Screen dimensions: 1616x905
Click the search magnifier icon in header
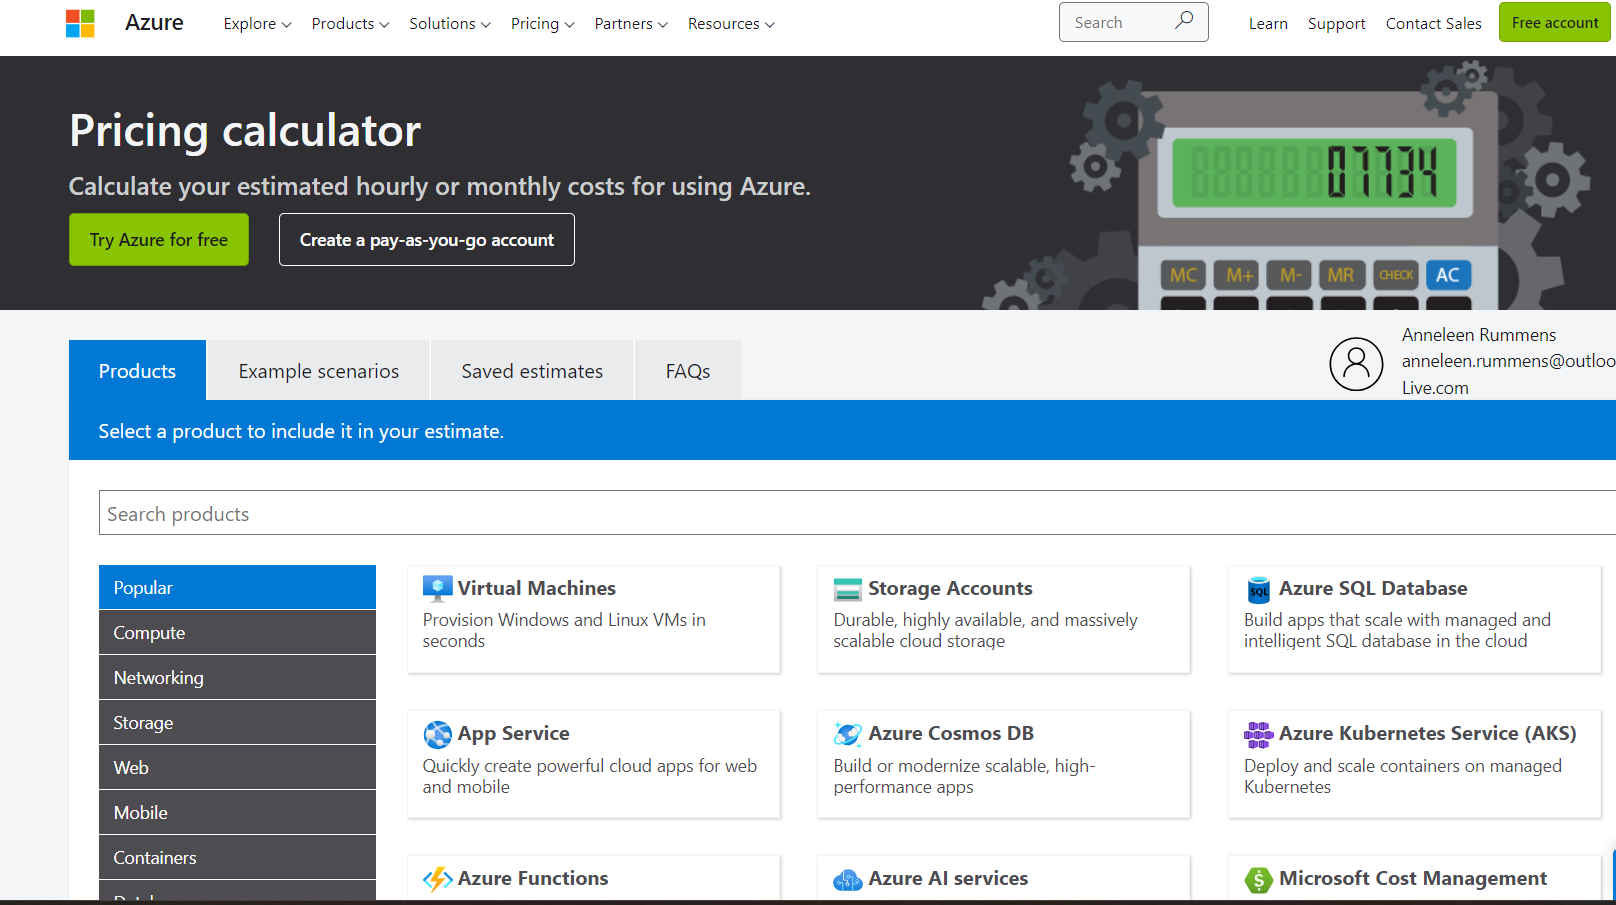point(1184,21)
